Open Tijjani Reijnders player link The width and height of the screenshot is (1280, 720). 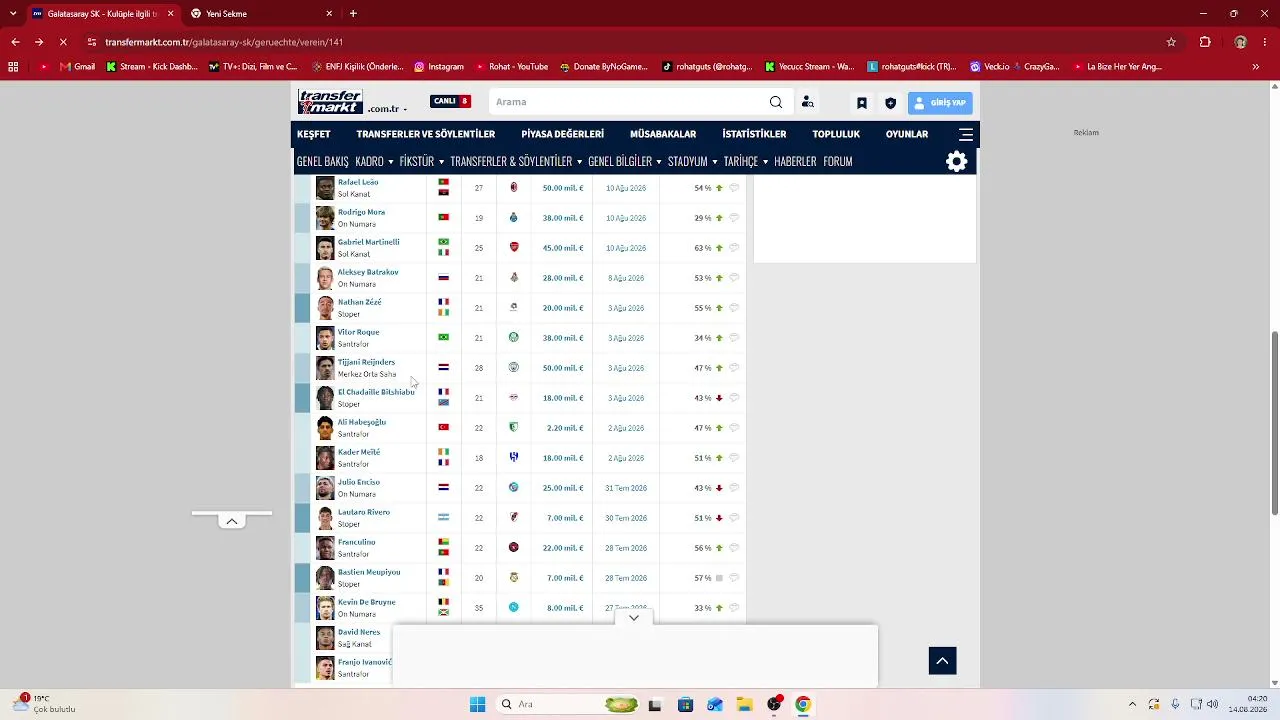(366, 362)
